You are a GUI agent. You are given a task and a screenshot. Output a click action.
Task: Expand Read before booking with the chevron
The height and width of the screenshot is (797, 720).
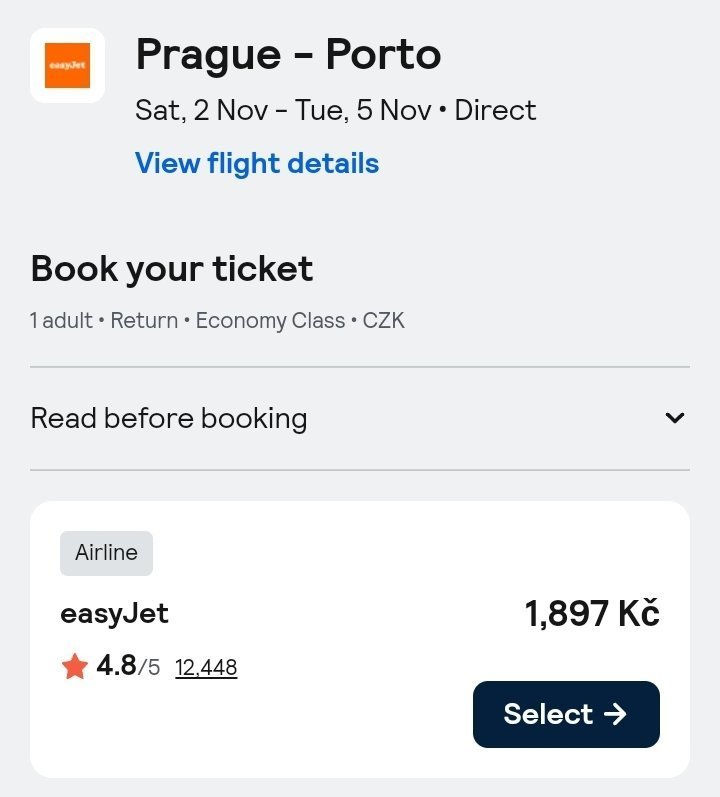(675, 418)
